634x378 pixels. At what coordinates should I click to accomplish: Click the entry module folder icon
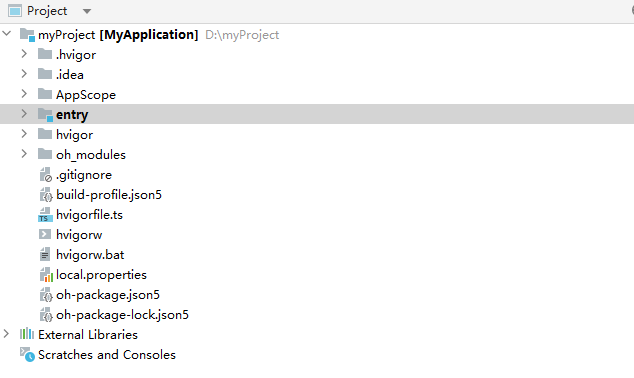45,114
